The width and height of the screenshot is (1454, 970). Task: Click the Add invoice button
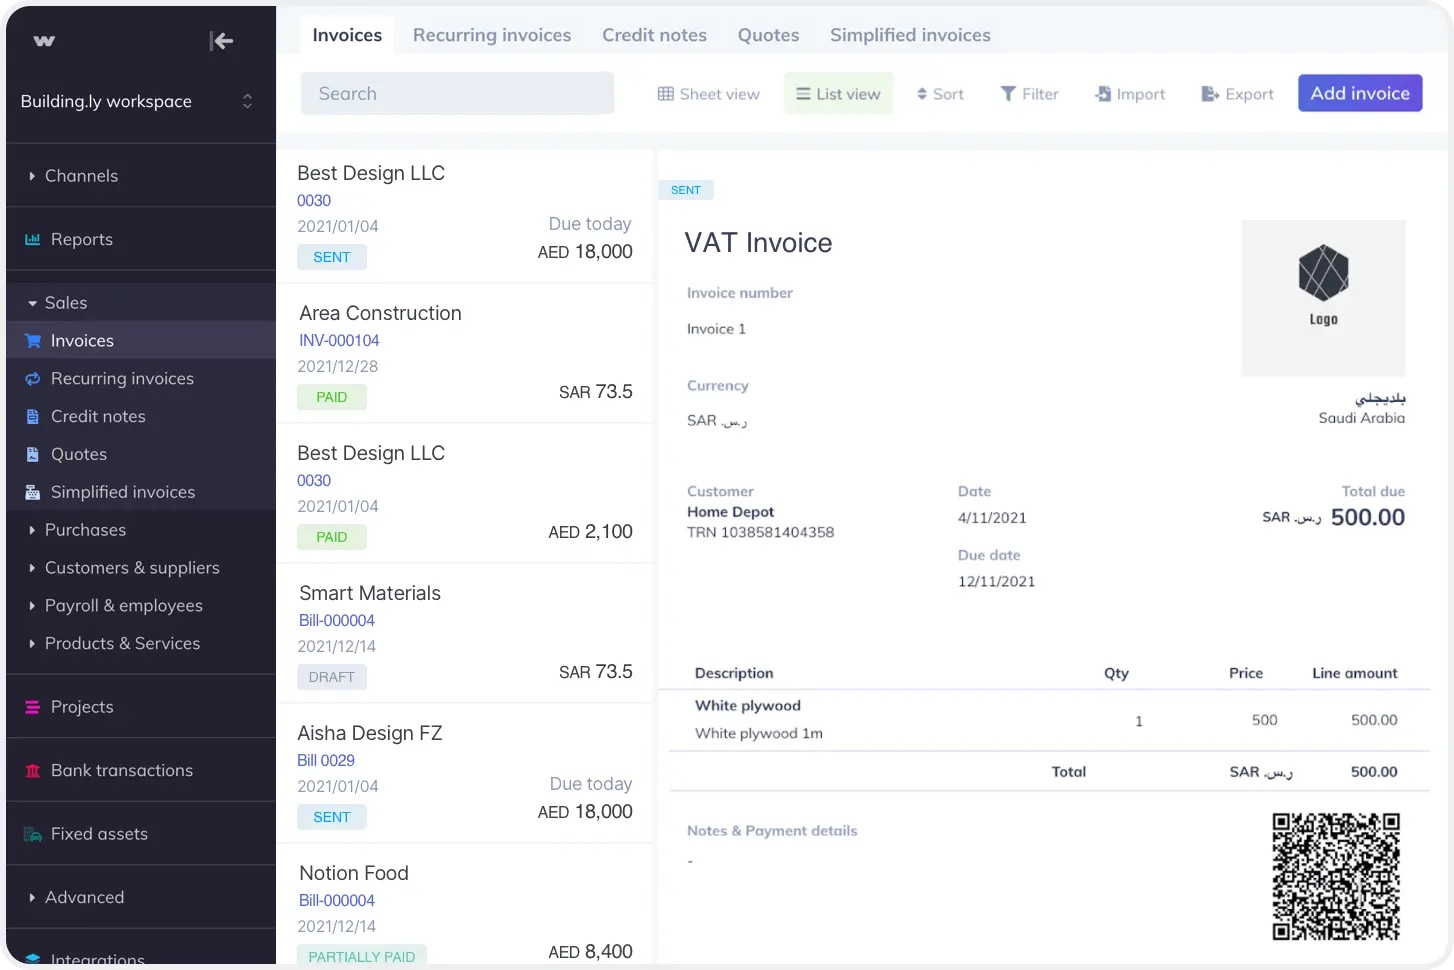click(x=1359, y=93)
